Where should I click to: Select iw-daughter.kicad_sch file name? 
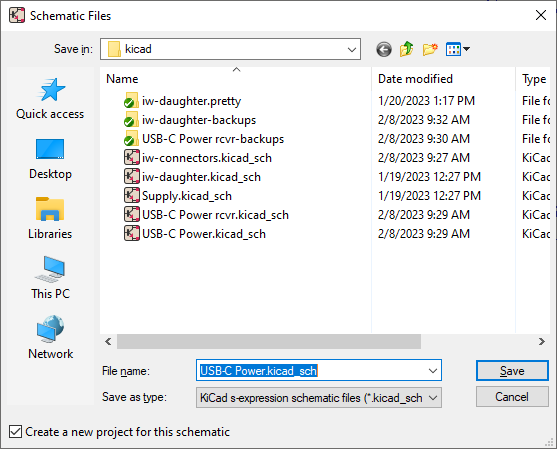pos(201,177)
